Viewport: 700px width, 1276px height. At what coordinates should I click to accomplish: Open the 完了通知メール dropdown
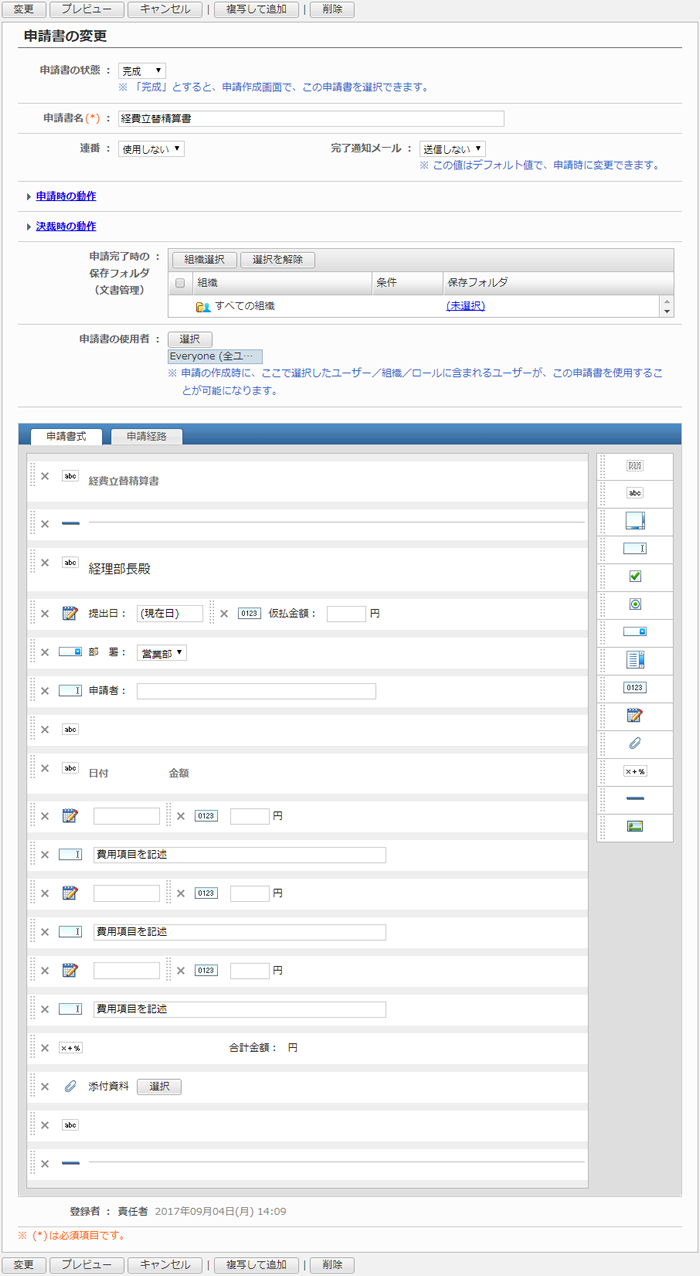[x=452, y=148]
